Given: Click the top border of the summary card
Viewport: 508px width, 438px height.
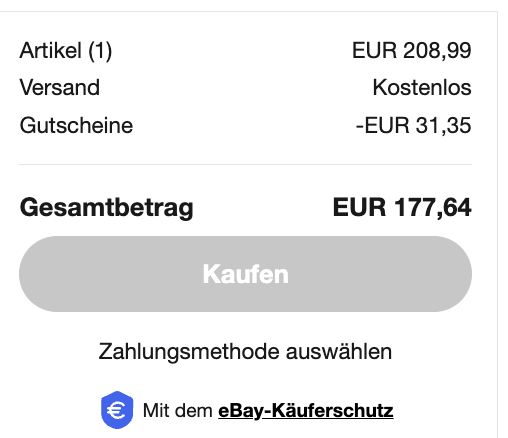Looking at the screenshot, I should pyautogui.click(x=249, y=12).
